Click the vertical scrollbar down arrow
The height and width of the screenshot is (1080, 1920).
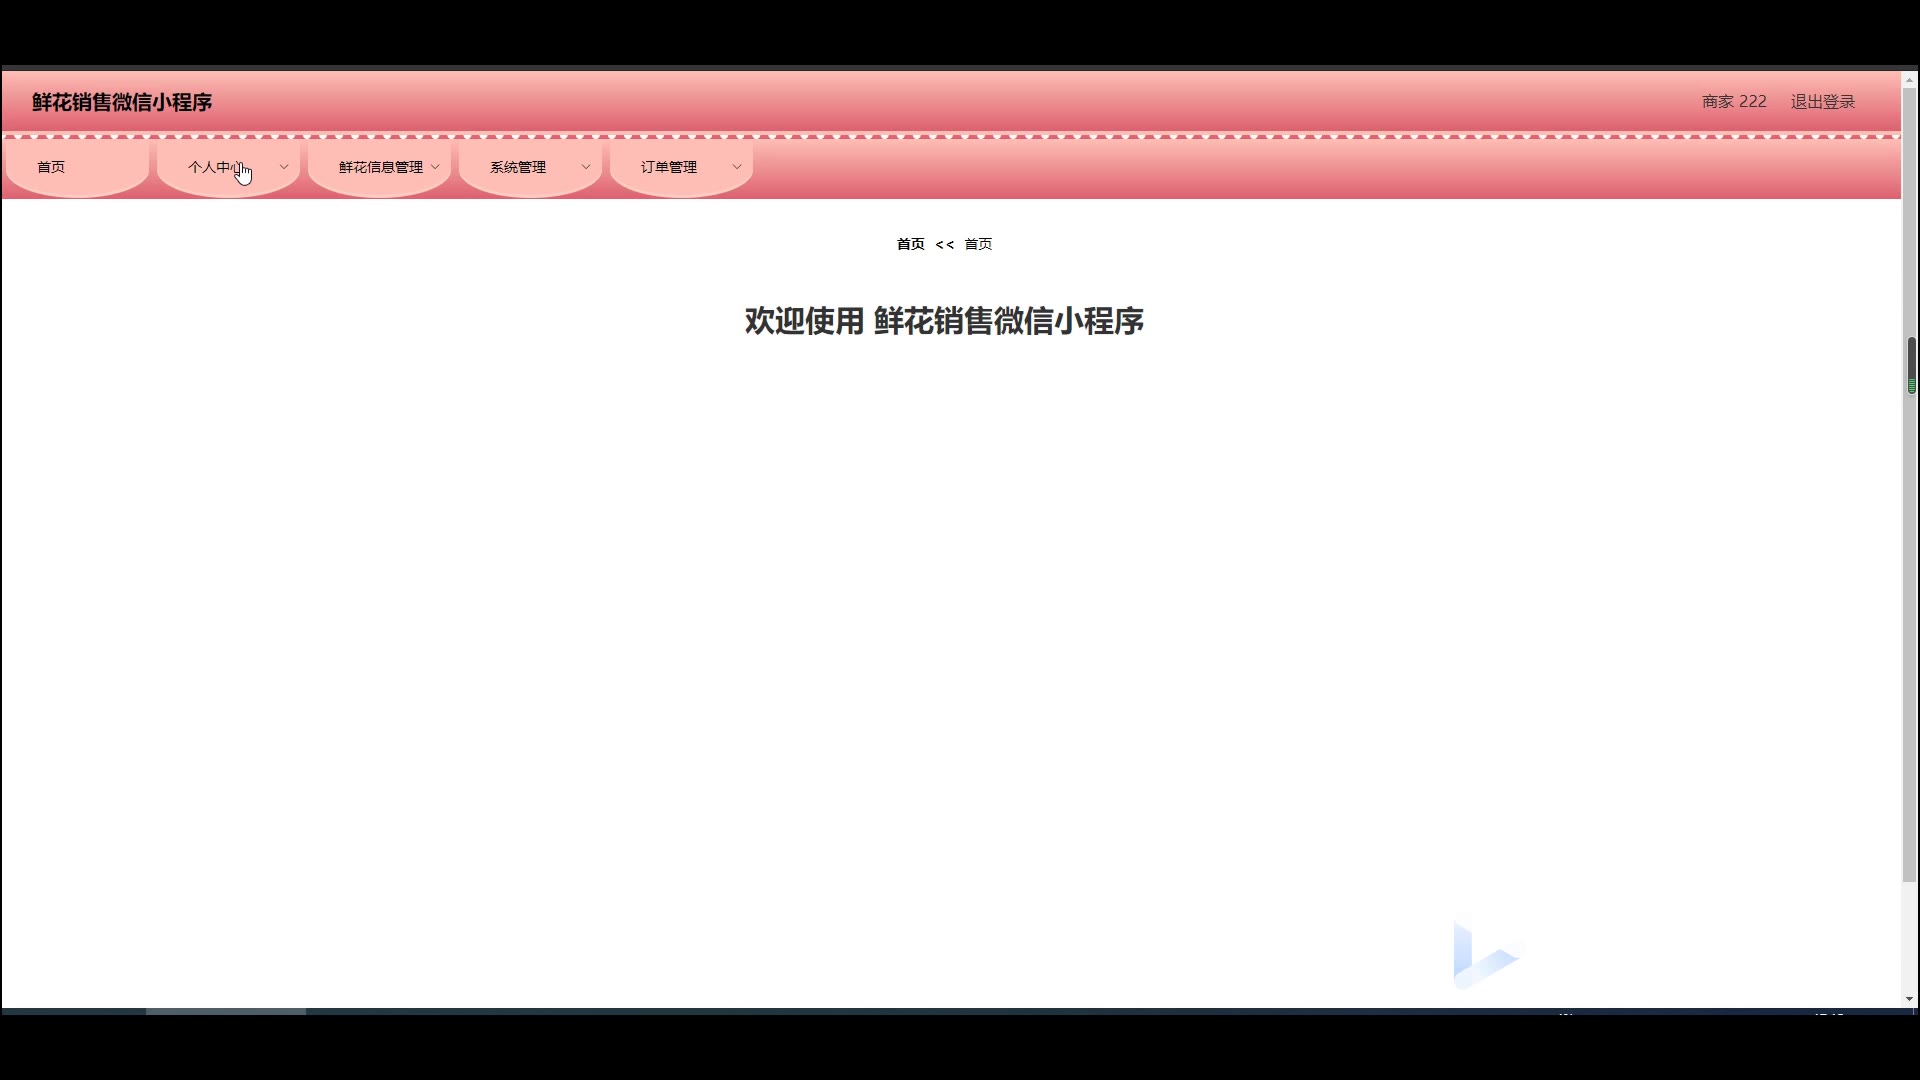[x=1909, y=998]
